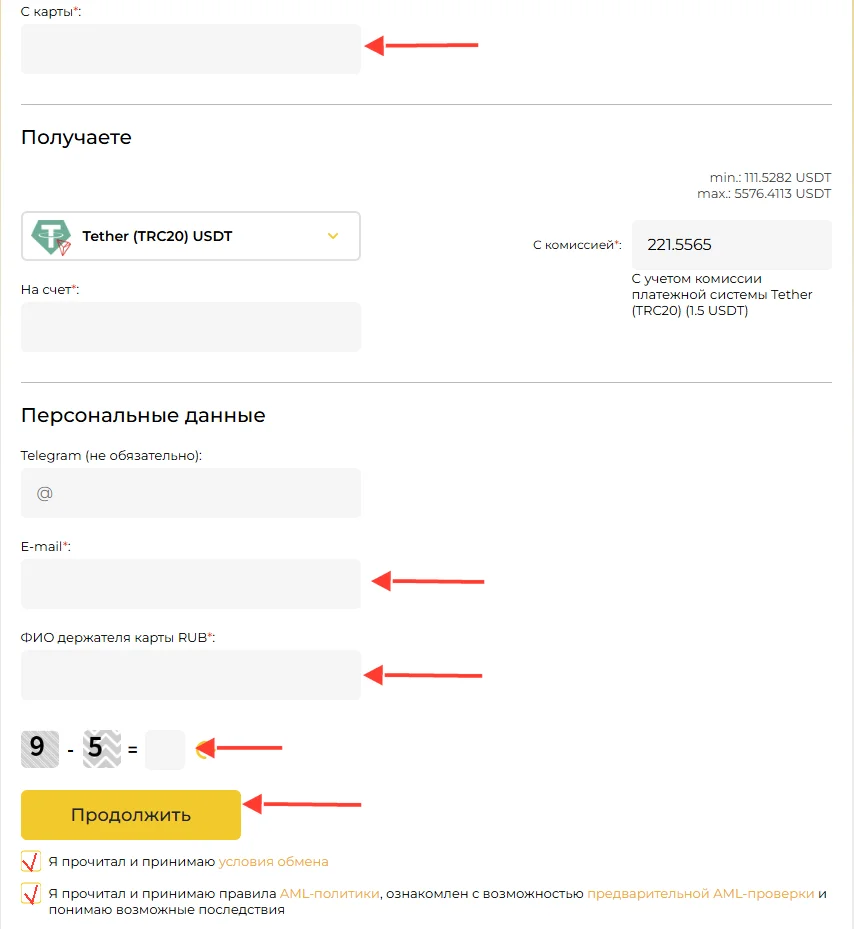Screen dimensions: 854x929
Task: Focus the E-mail input field
Action: coord(191,584)
